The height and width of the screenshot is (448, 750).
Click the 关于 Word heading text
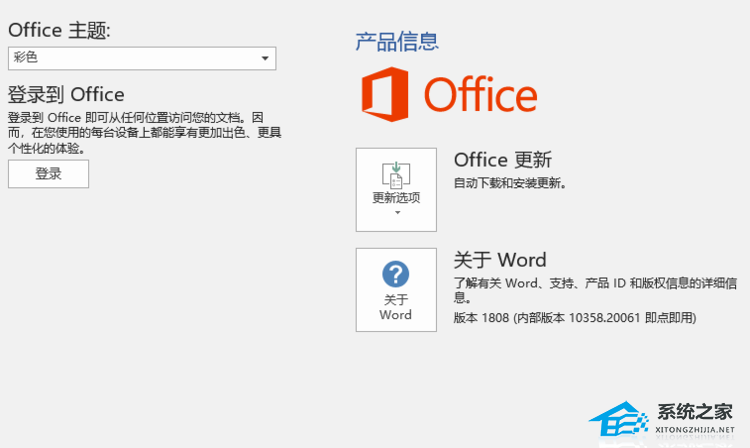tap(500, 260)
